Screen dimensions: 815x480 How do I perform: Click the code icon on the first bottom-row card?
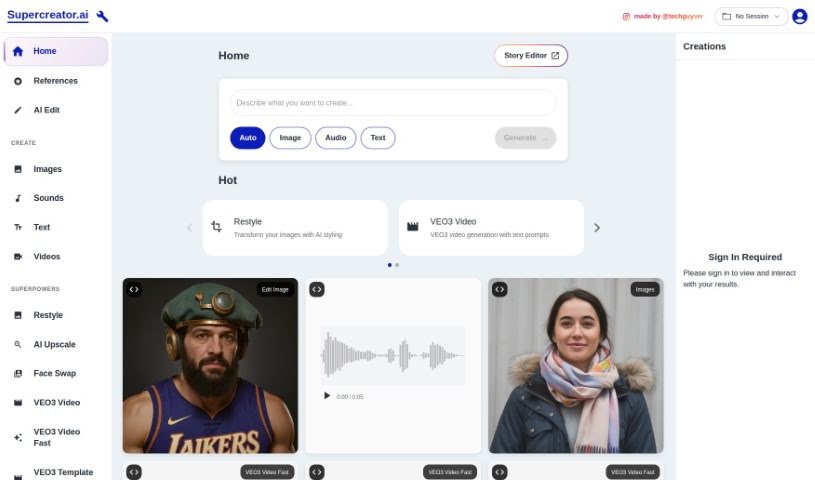134,472
